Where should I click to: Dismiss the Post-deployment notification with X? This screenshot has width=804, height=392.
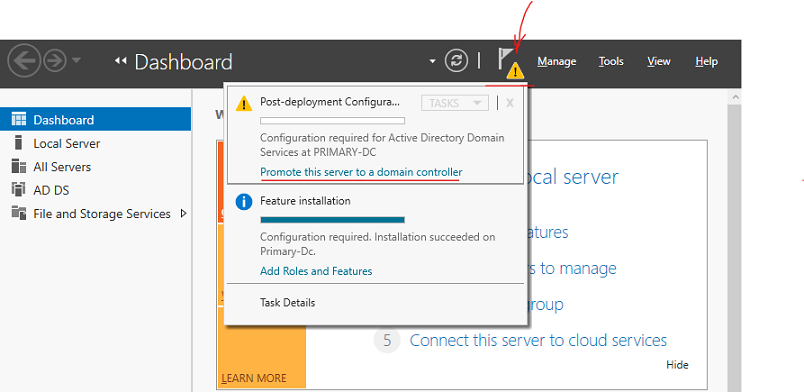510,103
